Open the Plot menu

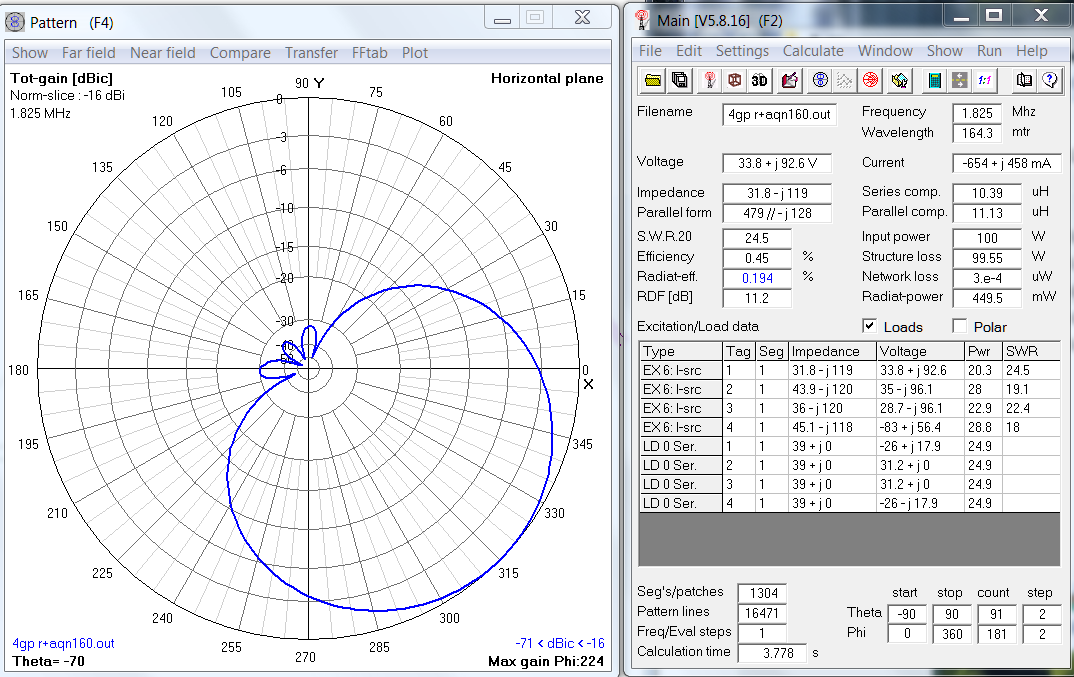[x=414, y=53]
